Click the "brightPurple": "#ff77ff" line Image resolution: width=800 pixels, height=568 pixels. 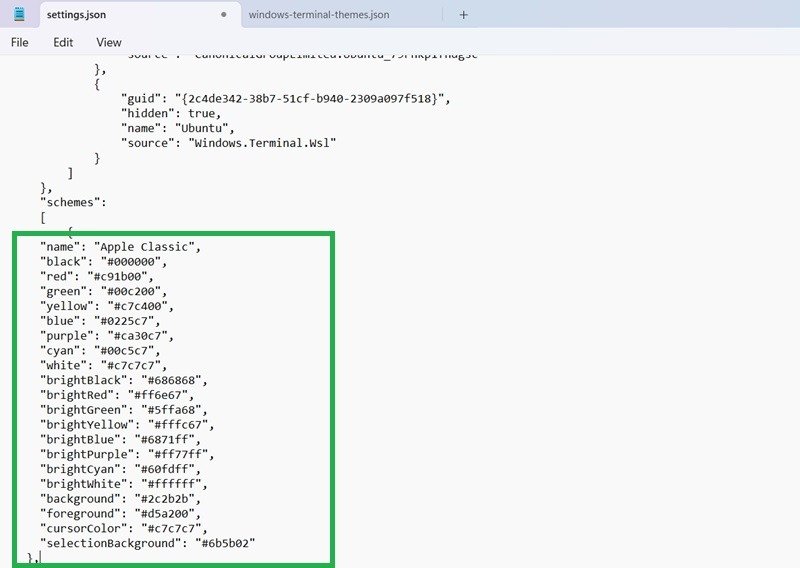[x=127, y=454]
